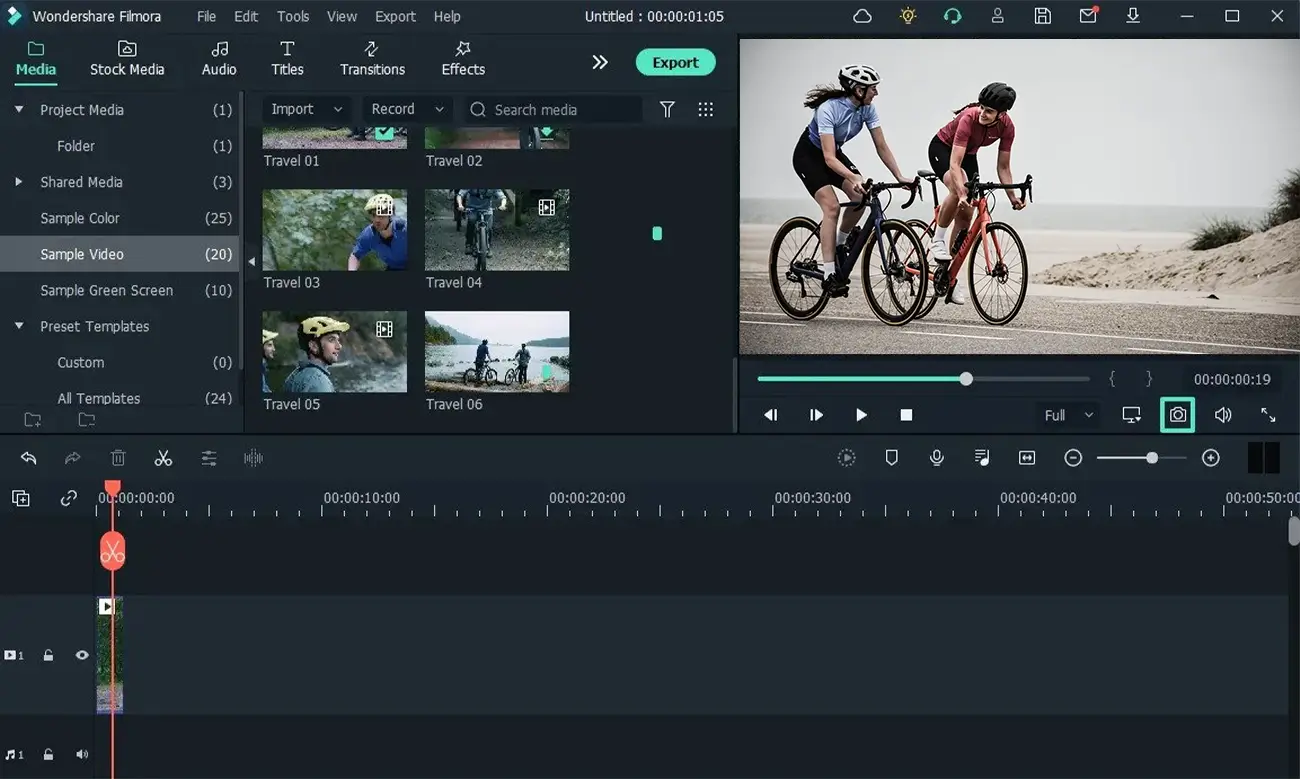Screen dimensions: 1300x779
Task: Take a snapshot with the camera icon
Action: coord(1177,414)
